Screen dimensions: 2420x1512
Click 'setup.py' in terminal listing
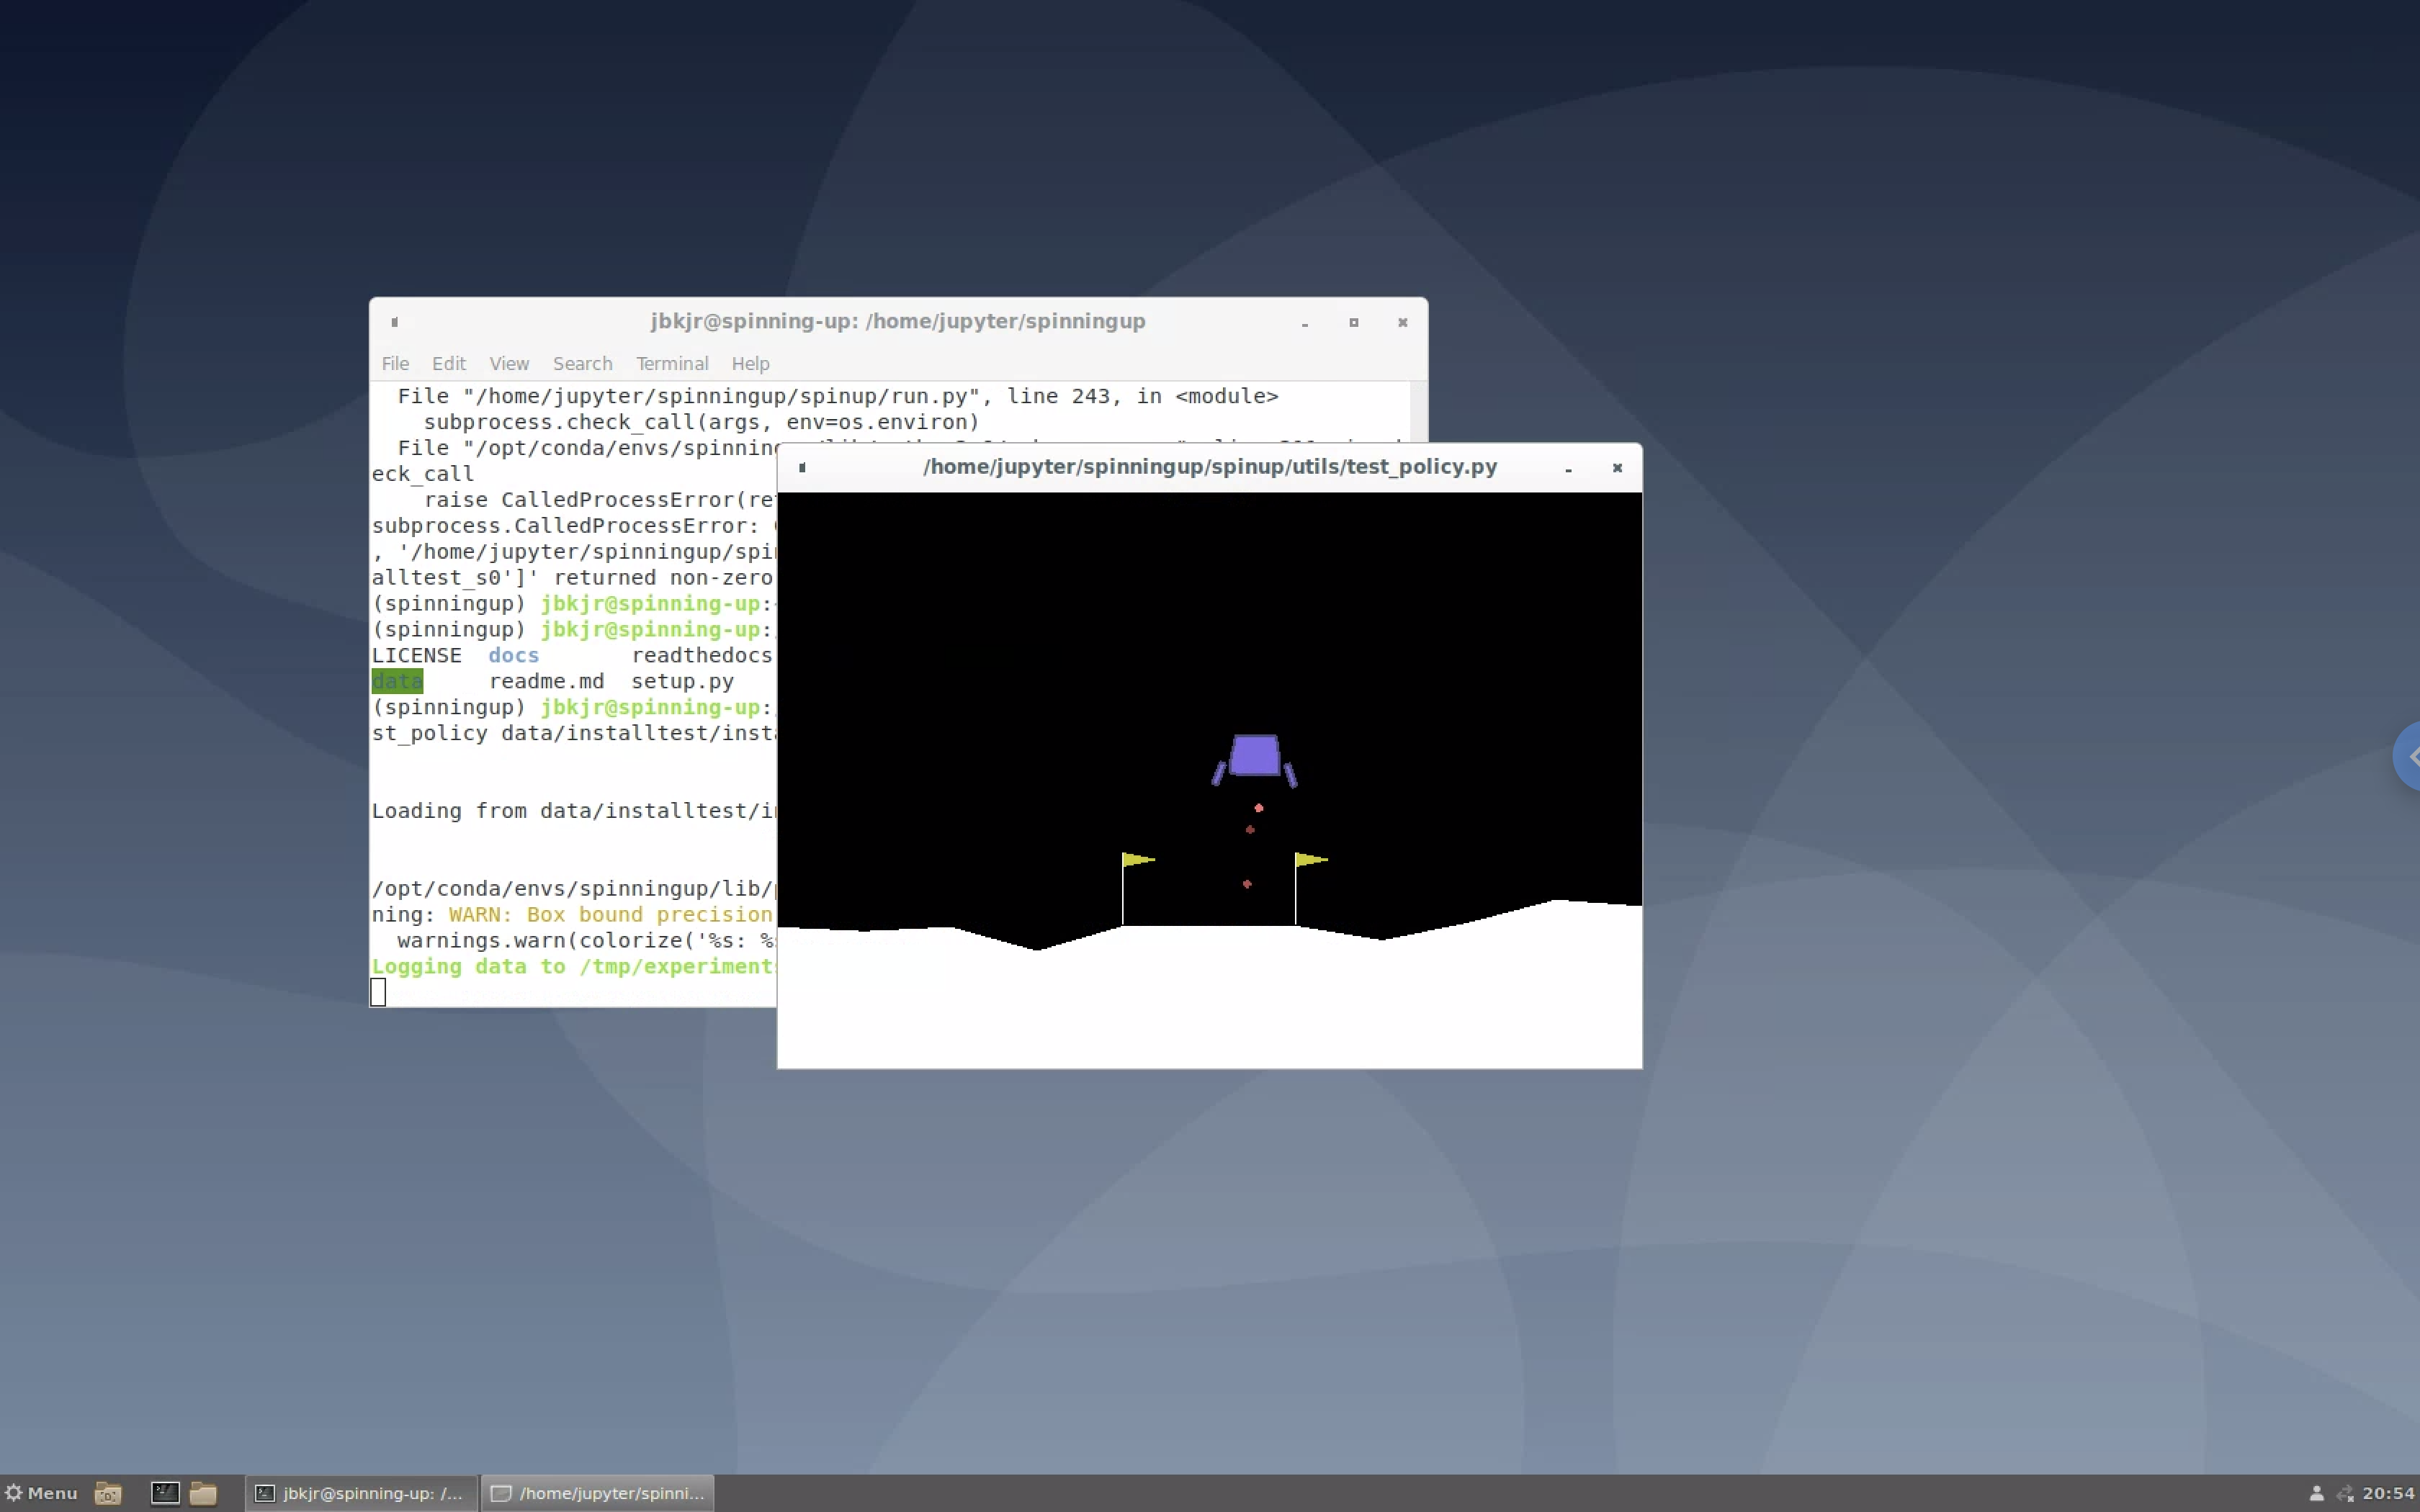pyautogui.click(x=682, y=681)
